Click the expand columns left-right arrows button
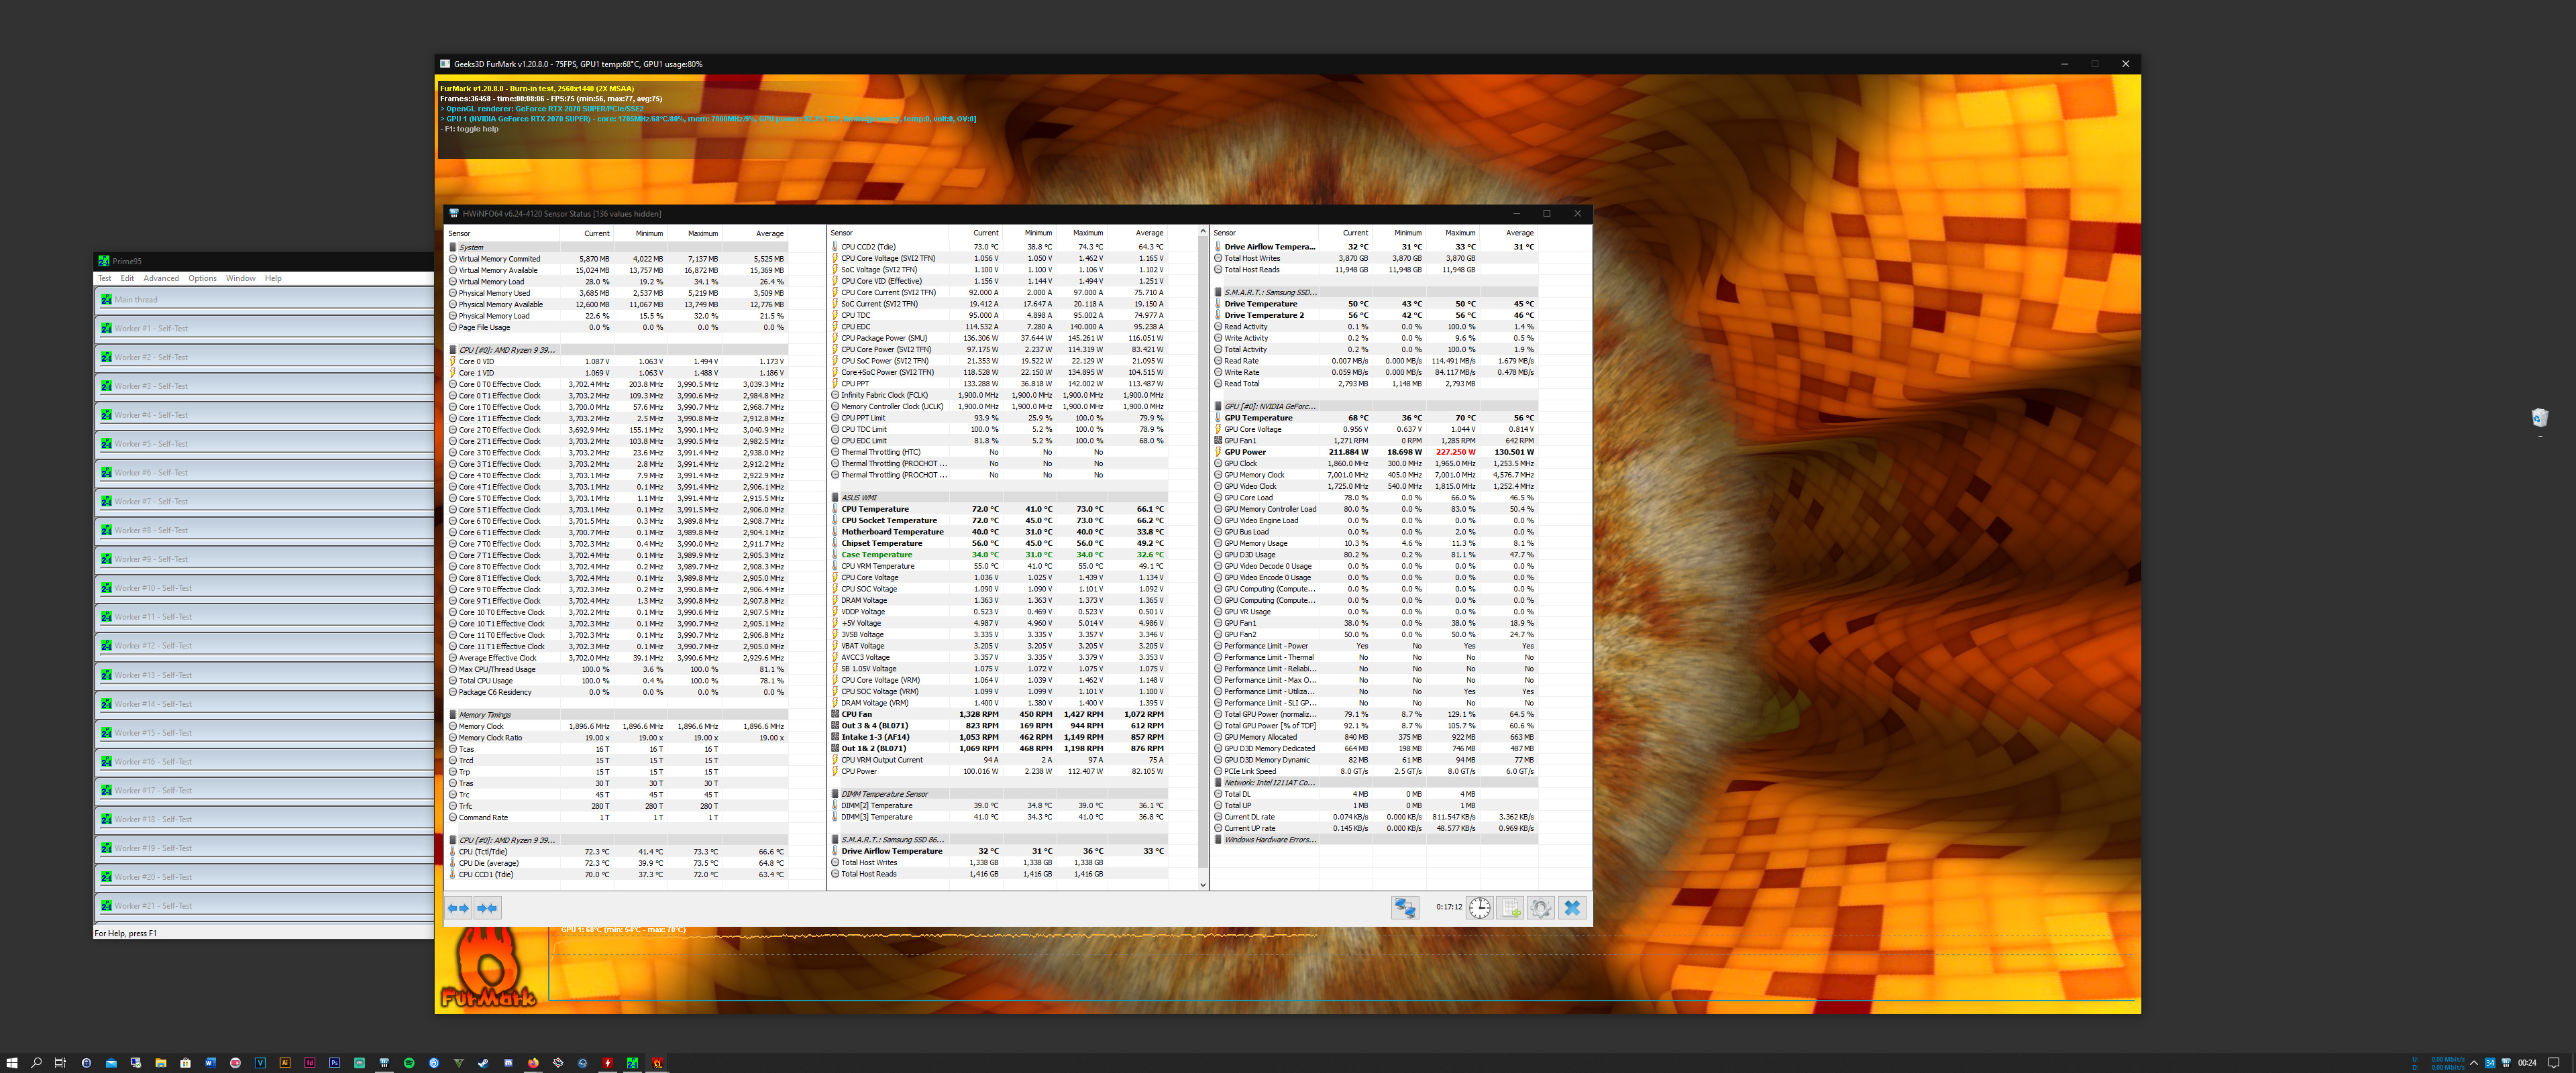The image size is (2576, 1073). click(458, 908)
